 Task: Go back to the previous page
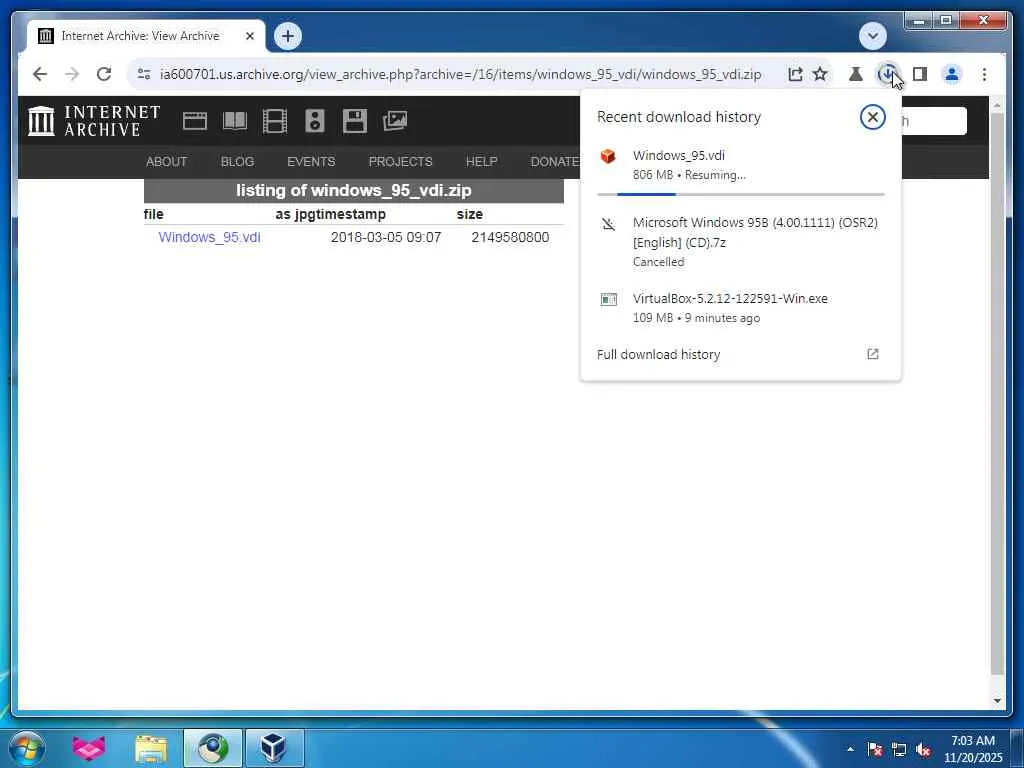click(x=40, y=74)
